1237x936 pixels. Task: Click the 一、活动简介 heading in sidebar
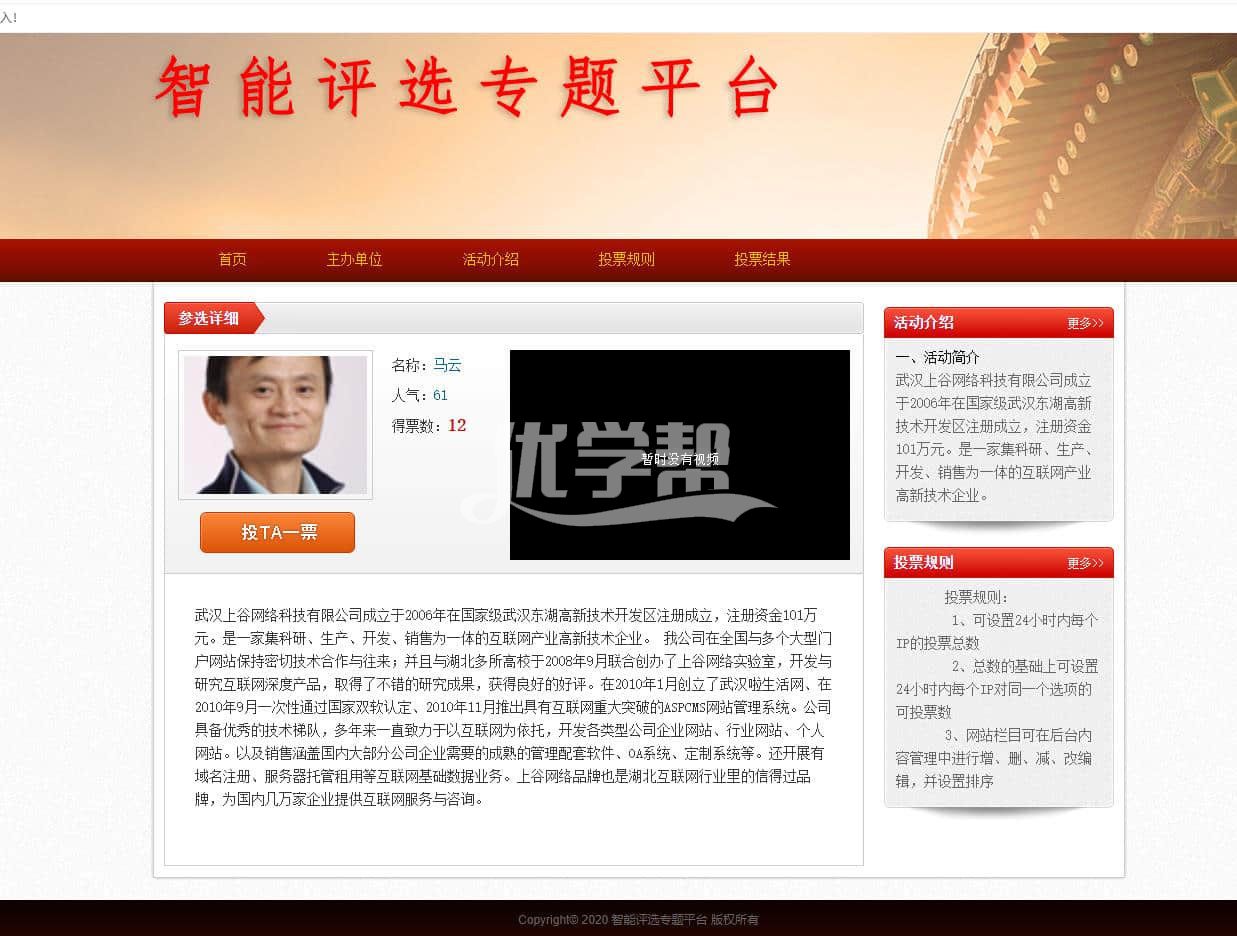coord(938,357)
